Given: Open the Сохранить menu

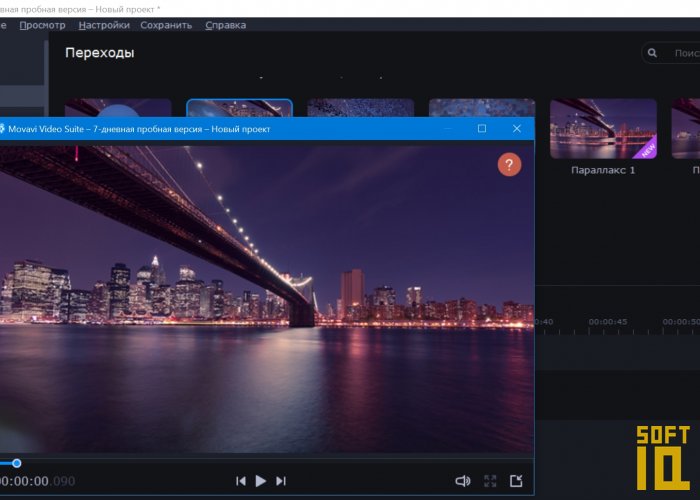Looking at the screenshot, I should pyautogui.click(x=166, y=25).
